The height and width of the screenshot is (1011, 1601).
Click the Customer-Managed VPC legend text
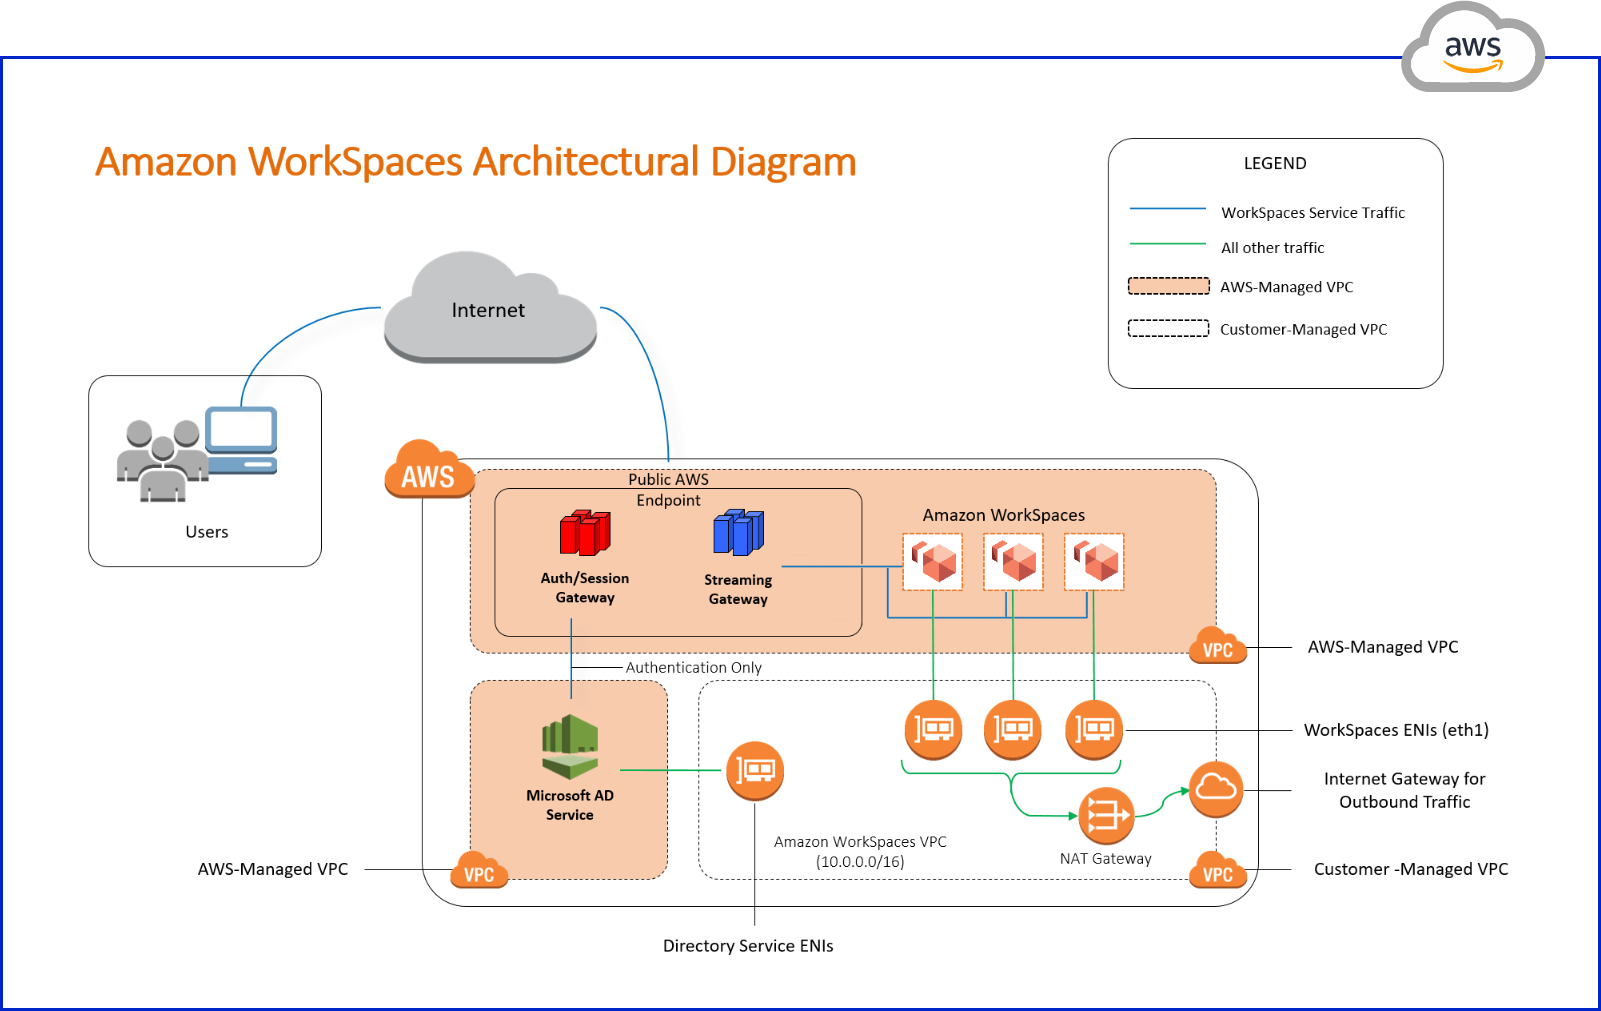[1304, 329]
